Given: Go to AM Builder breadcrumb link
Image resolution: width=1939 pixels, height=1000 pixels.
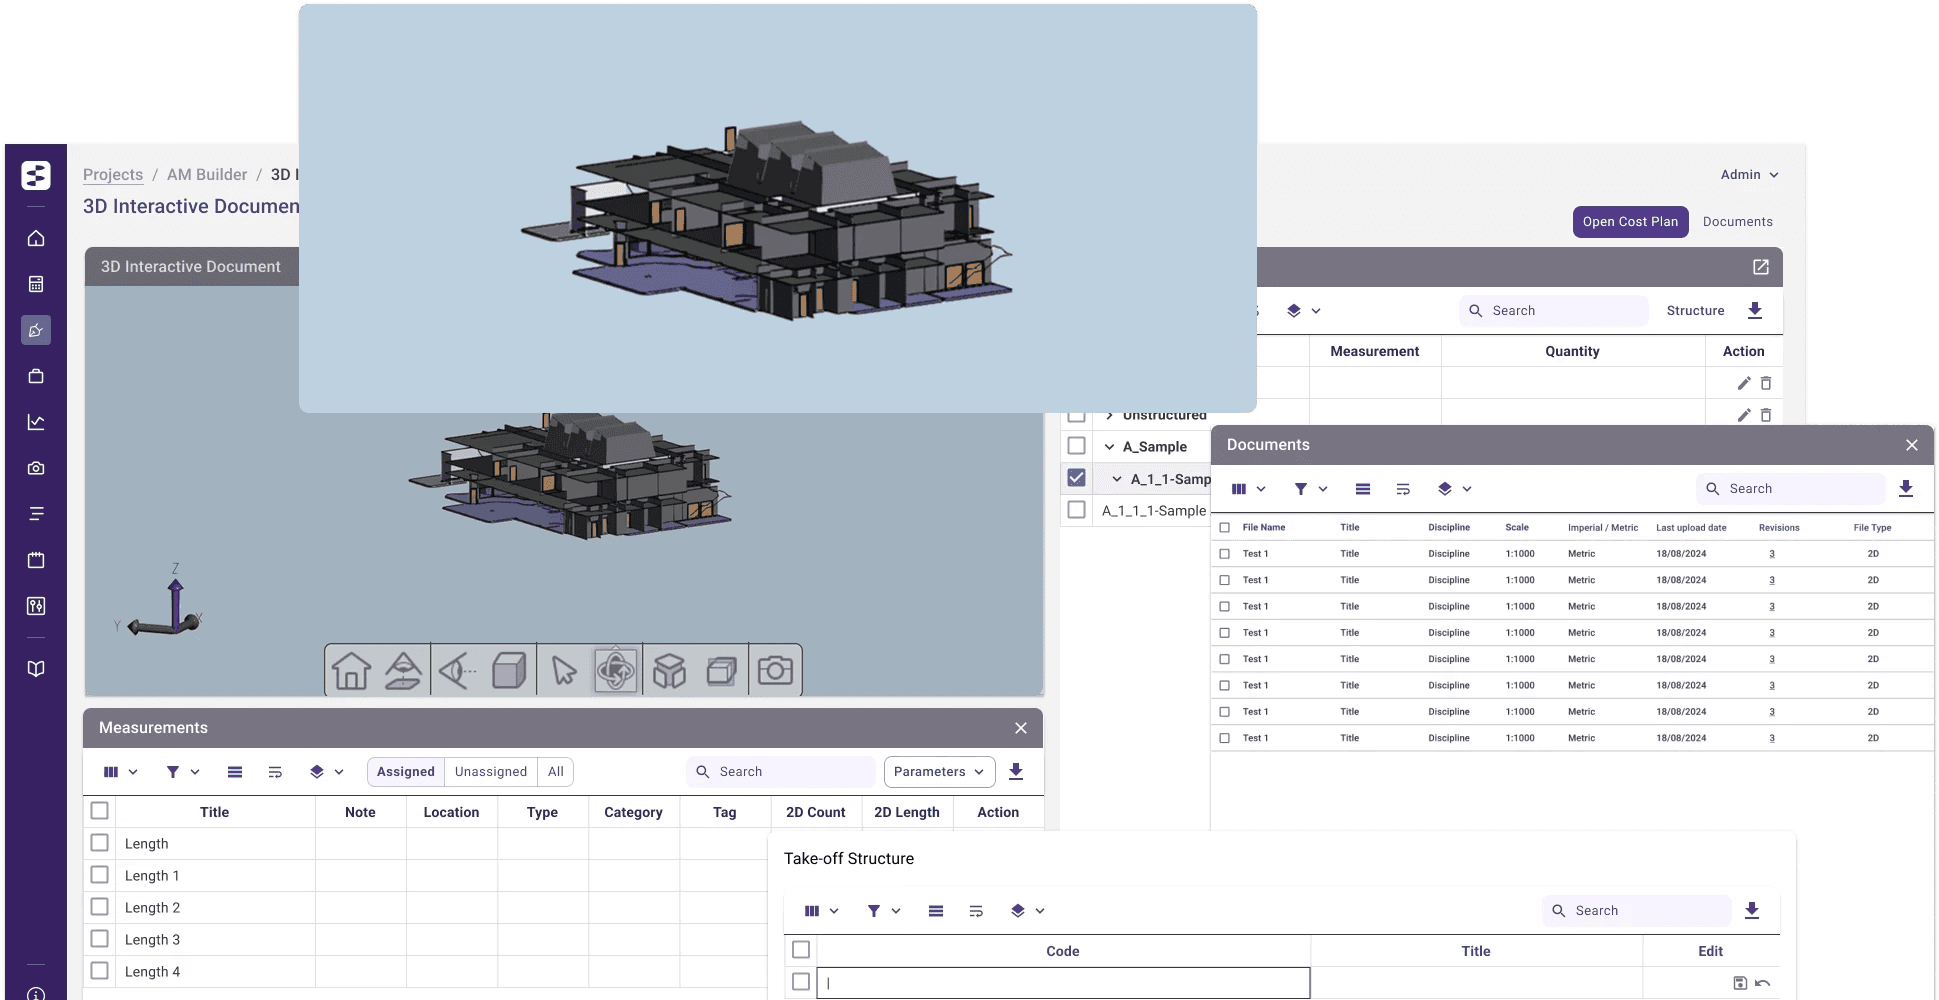Looking at the screenshot, I should coord(207,174).
